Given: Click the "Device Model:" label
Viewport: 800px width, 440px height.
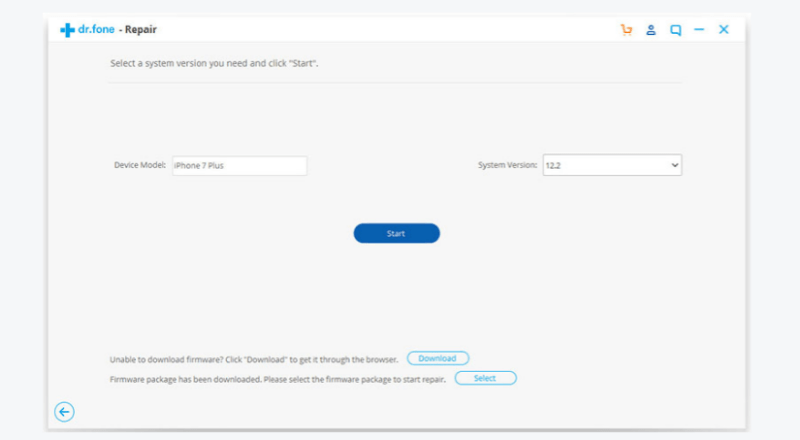Looking at the screenshot, I should (x=140, y=165).
